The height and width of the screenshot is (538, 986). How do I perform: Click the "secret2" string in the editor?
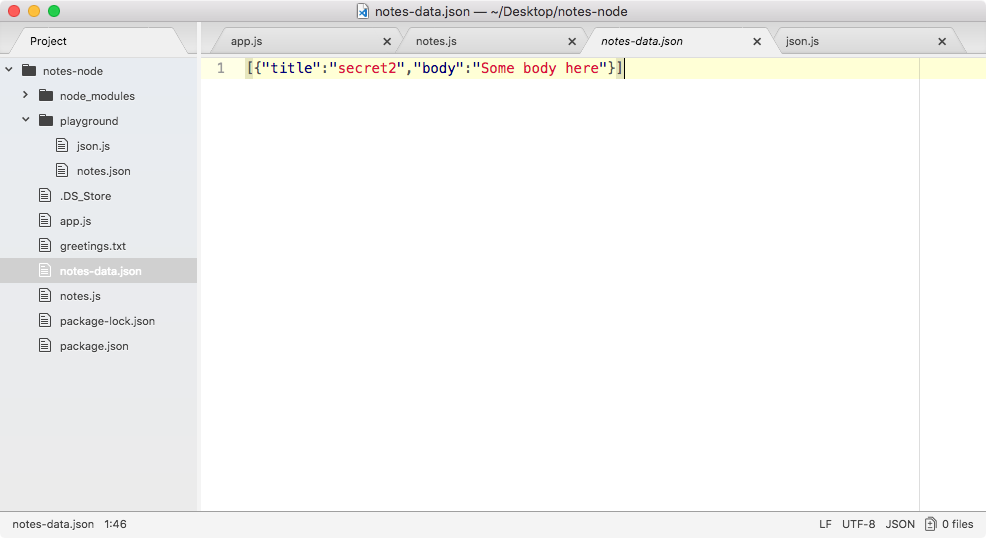click(367, 68)
